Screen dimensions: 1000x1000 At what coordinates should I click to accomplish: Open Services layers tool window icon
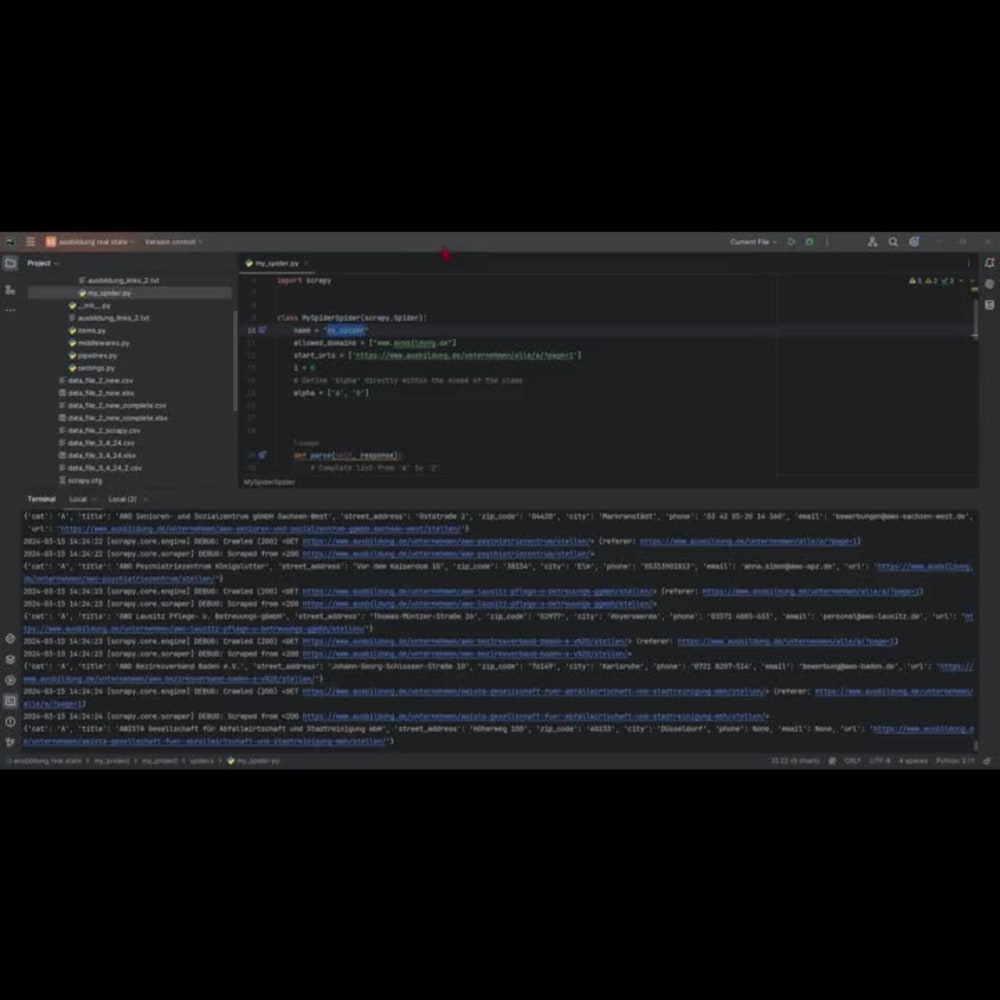point(10,659)
